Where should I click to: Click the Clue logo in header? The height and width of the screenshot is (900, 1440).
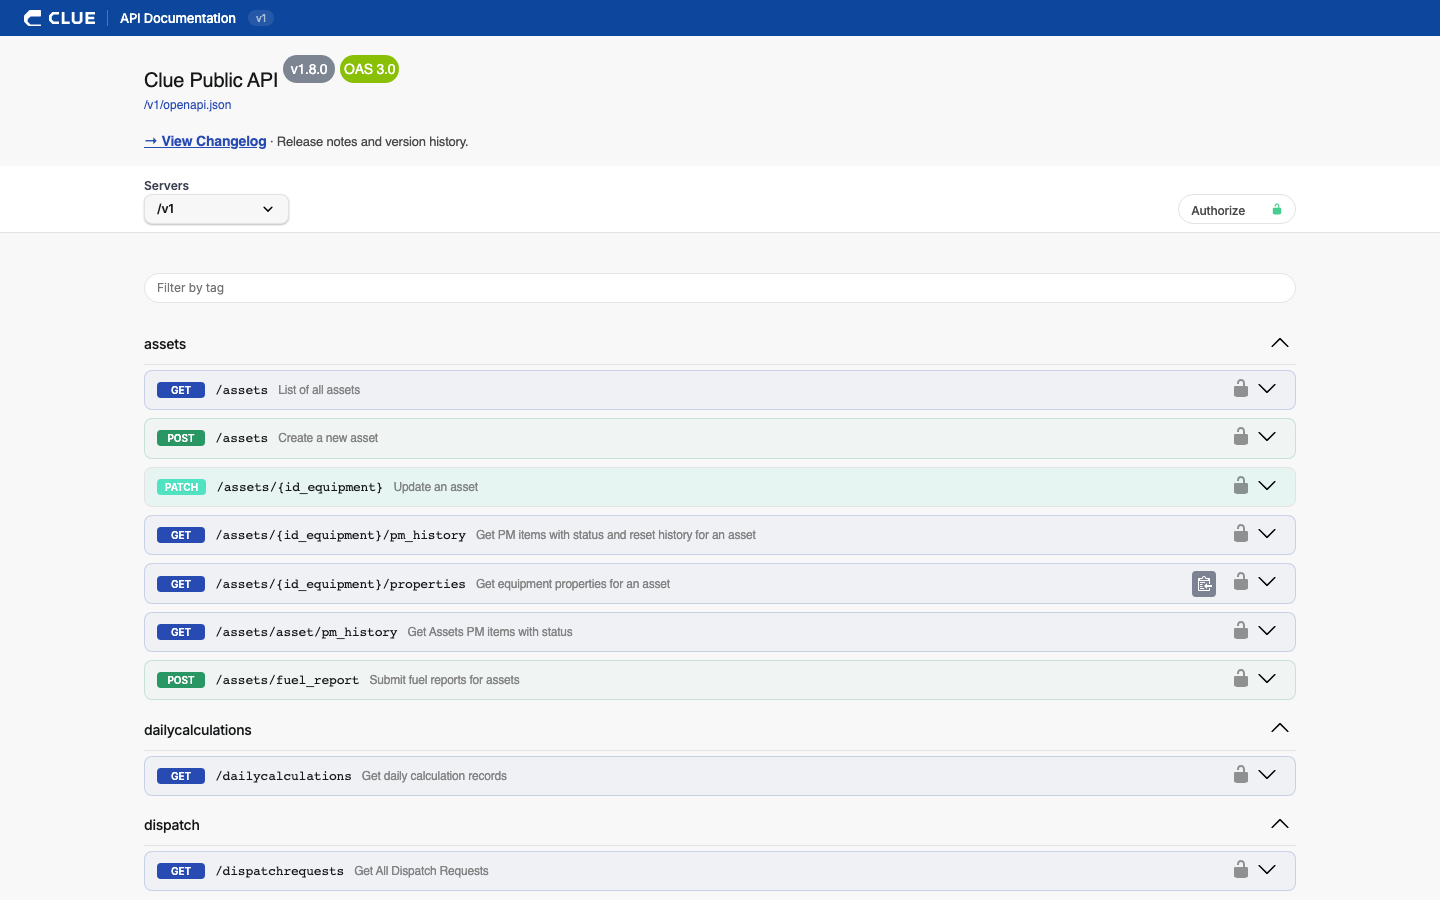pyautogui.click(x=60, y=18)
